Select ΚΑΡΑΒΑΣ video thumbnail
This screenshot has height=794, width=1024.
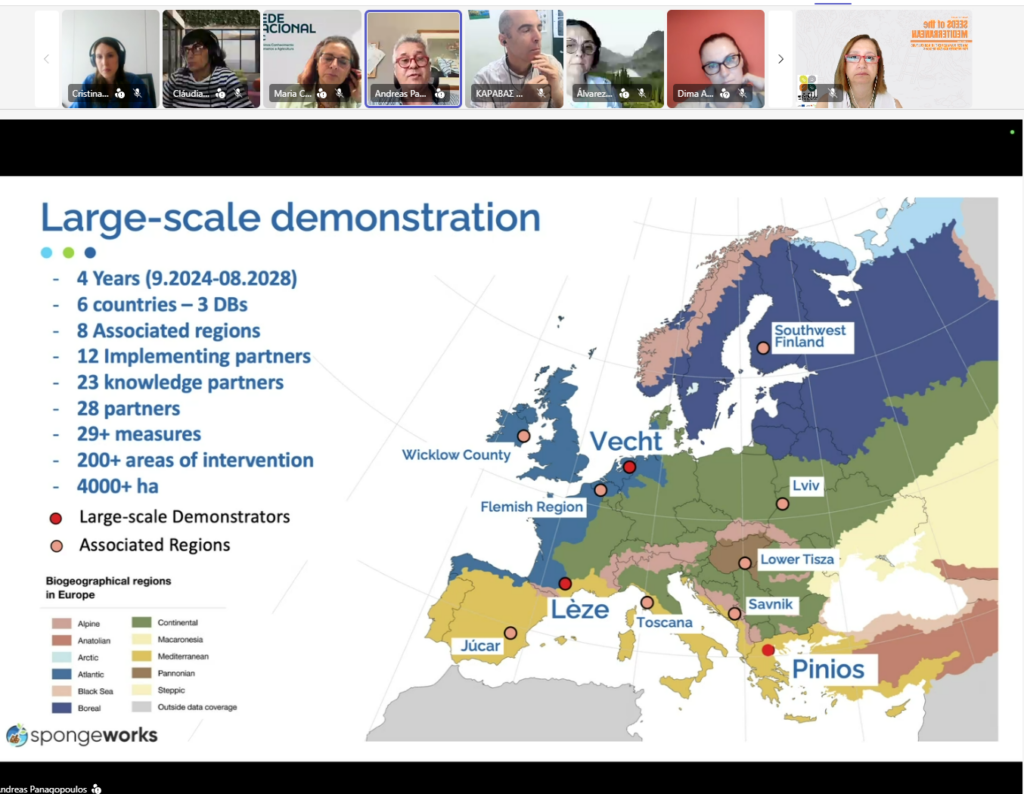[x=514, y=59]
